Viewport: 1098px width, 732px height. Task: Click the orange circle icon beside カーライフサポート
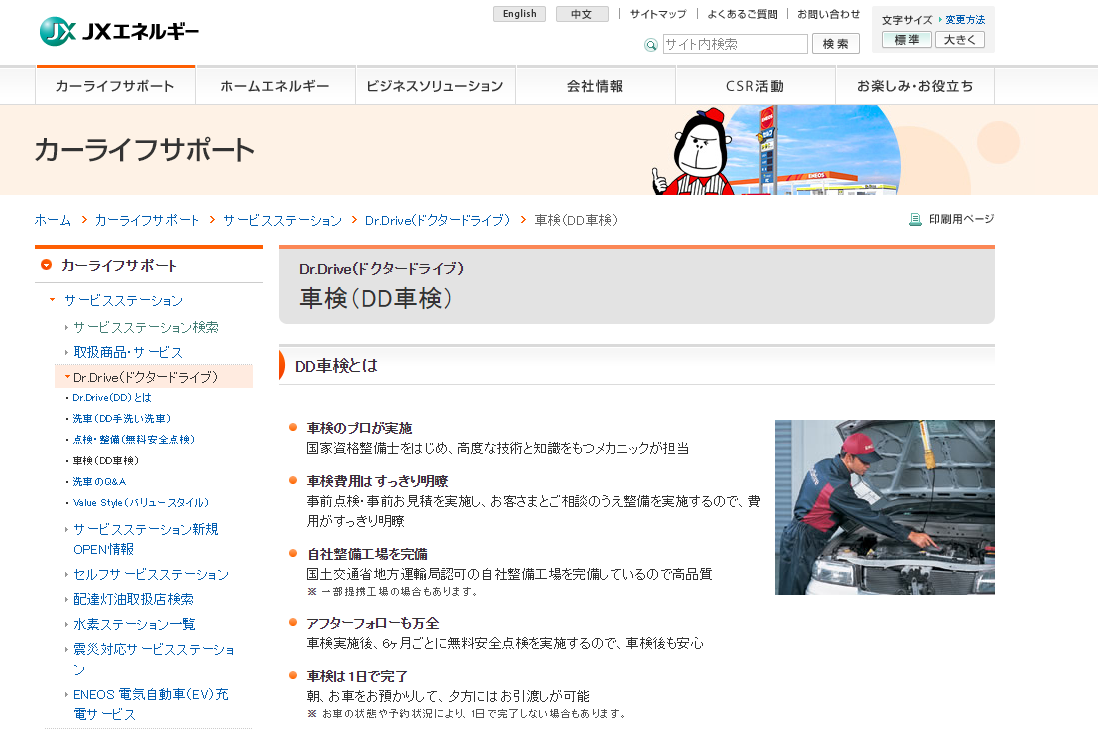click(x=46, y=265)
